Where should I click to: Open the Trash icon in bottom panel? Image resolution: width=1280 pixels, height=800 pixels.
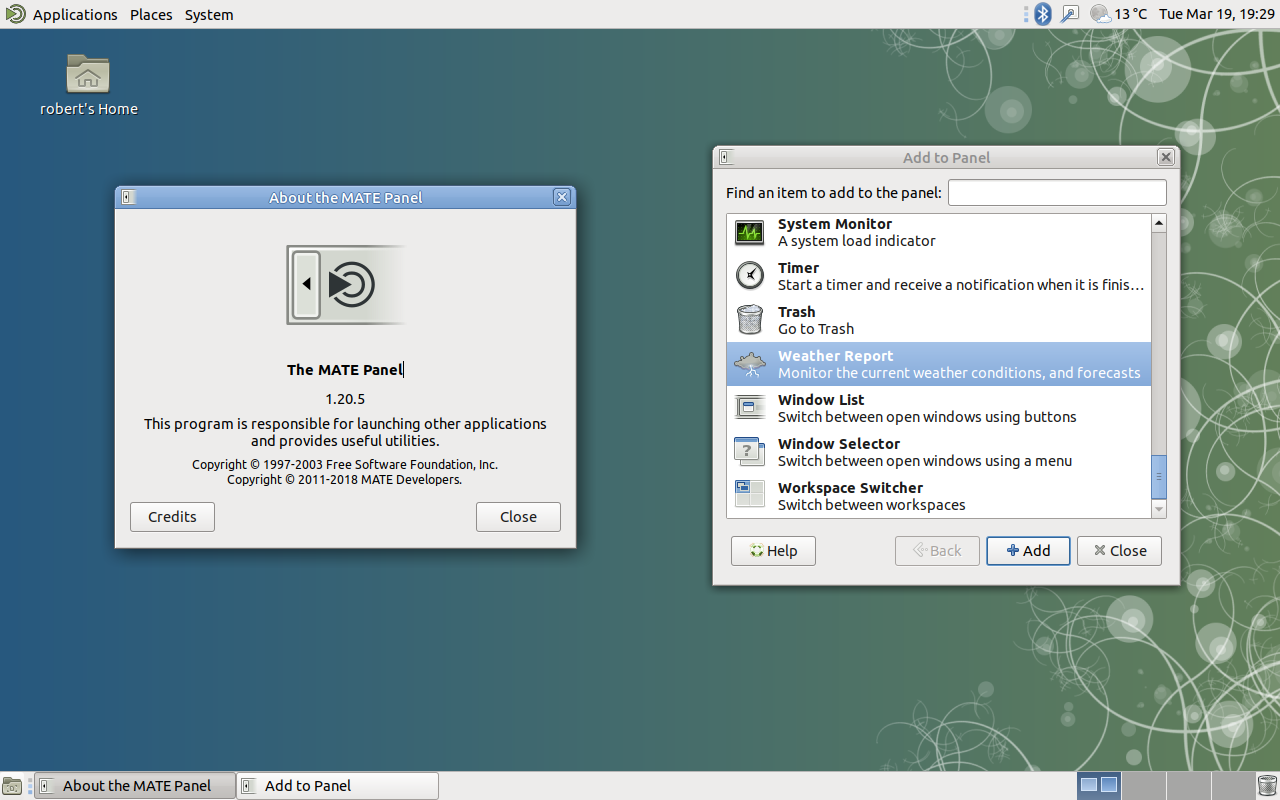1267,786
